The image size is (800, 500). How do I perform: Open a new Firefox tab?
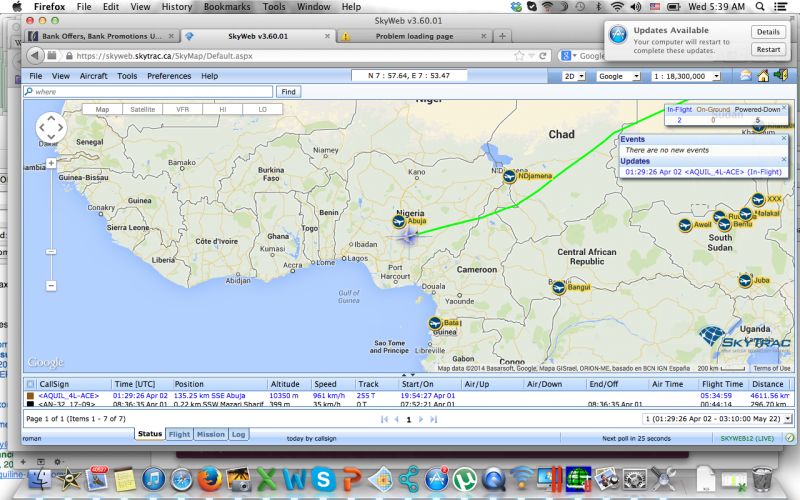[x=502, y=36]
